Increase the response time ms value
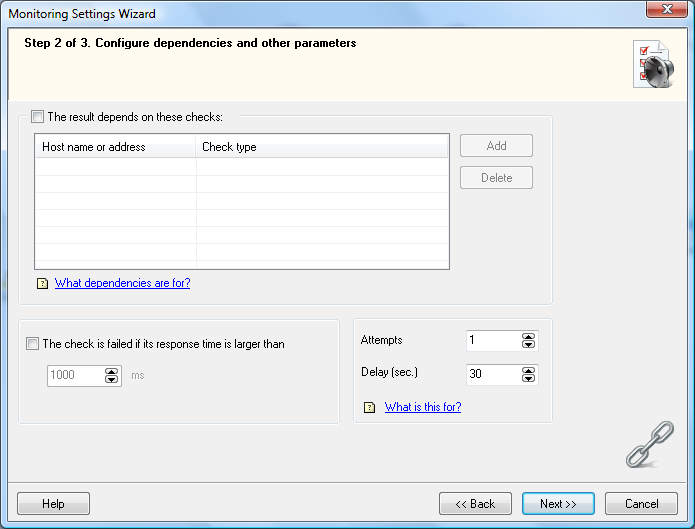Viewport: 695px width, 529px height. (x=111, y=372)
